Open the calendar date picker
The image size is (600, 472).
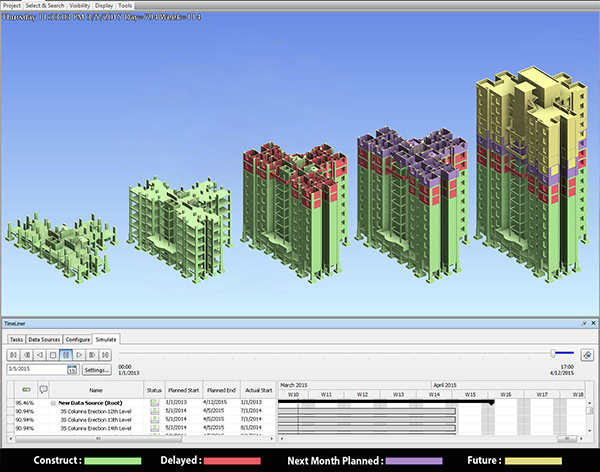click(72, 370)
